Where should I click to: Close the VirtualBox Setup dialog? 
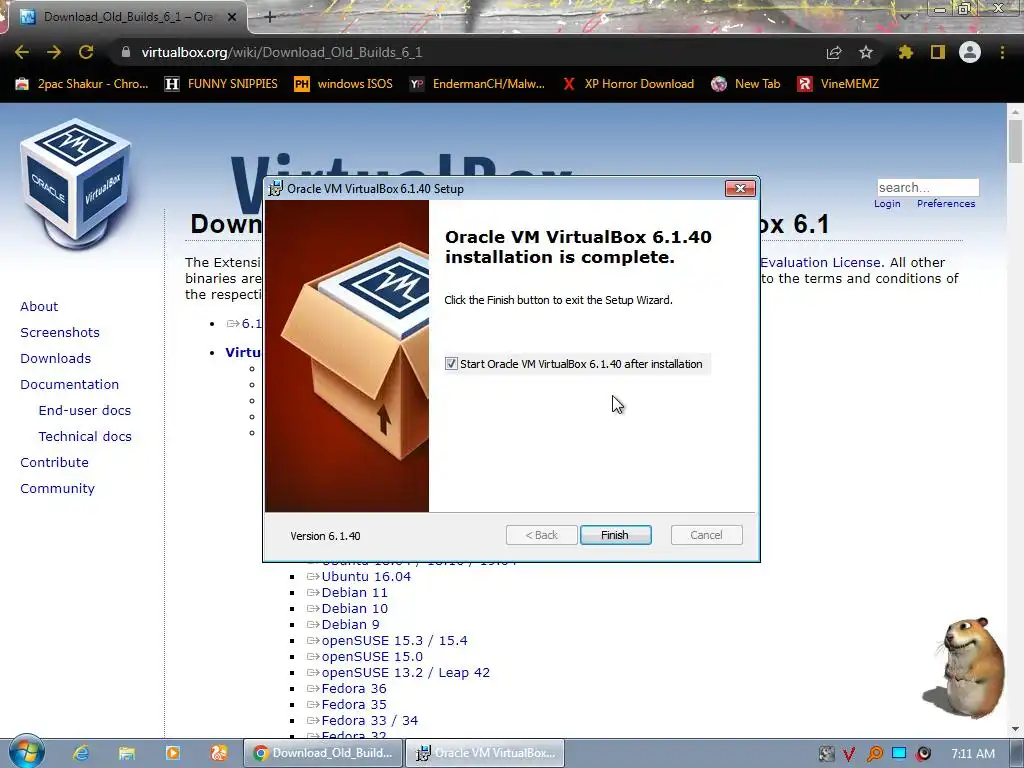(x=740, y=188)
